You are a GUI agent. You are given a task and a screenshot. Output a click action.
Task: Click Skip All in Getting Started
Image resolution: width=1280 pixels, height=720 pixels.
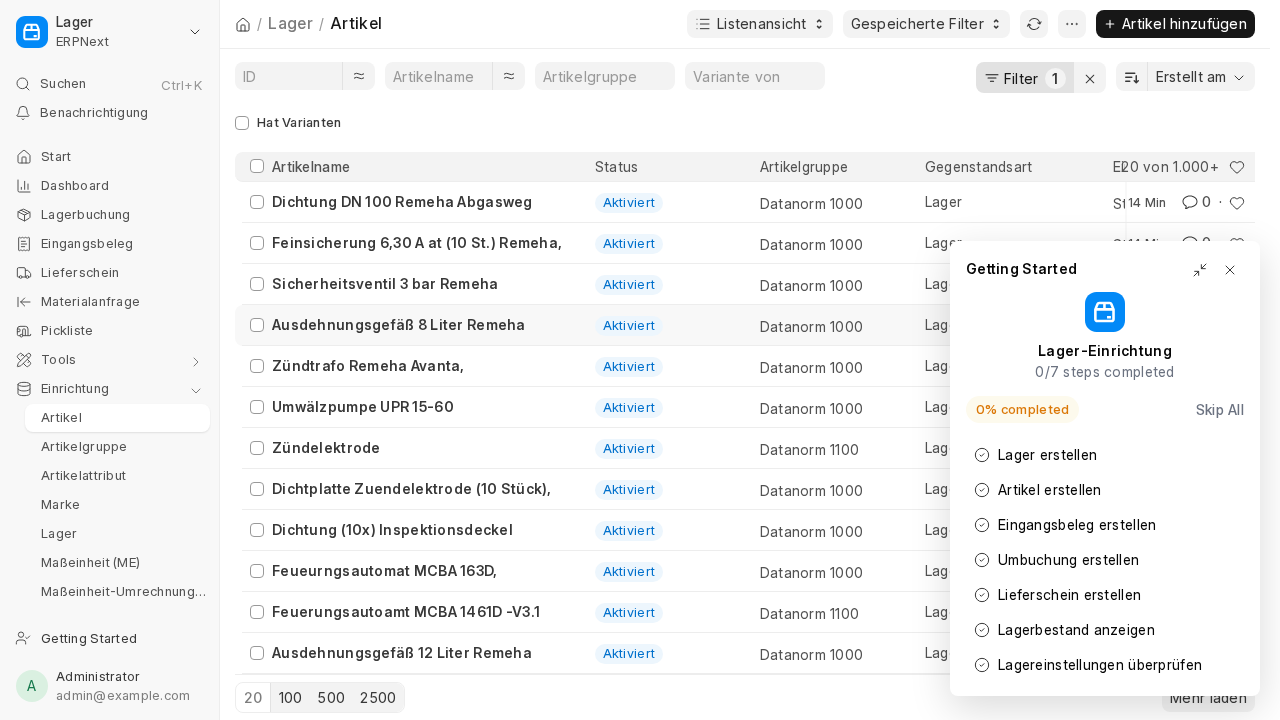pos(1220,410)
